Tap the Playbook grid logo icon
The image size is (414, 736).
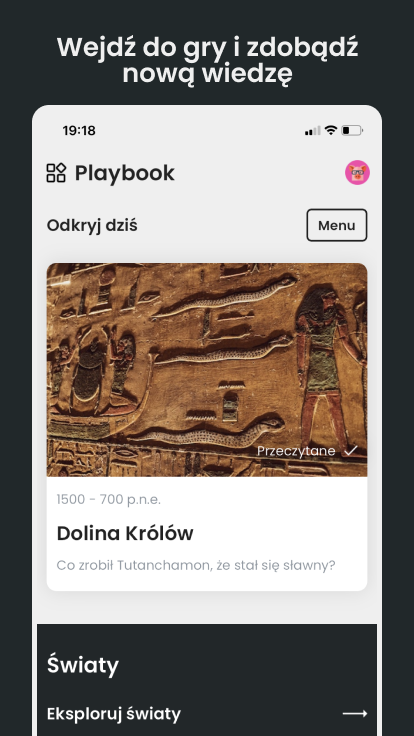(56, 173)
